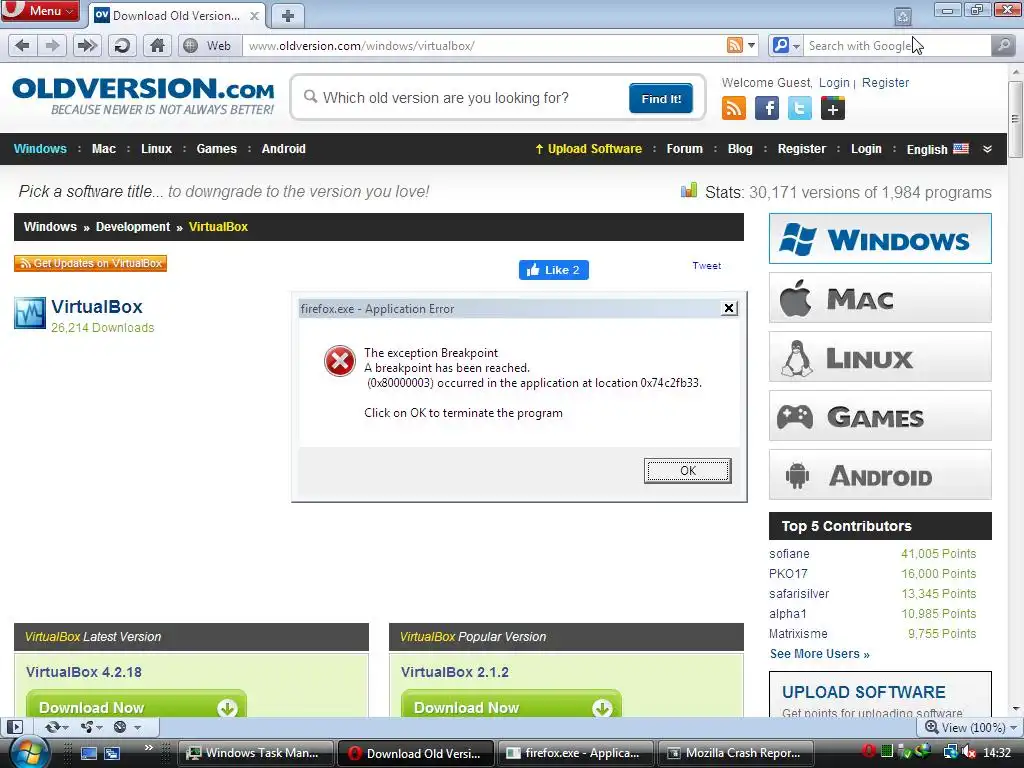Click the magnifier search button in Opera toolbar
This screenshot has width=1024, height=768.
coord(1003,45)
